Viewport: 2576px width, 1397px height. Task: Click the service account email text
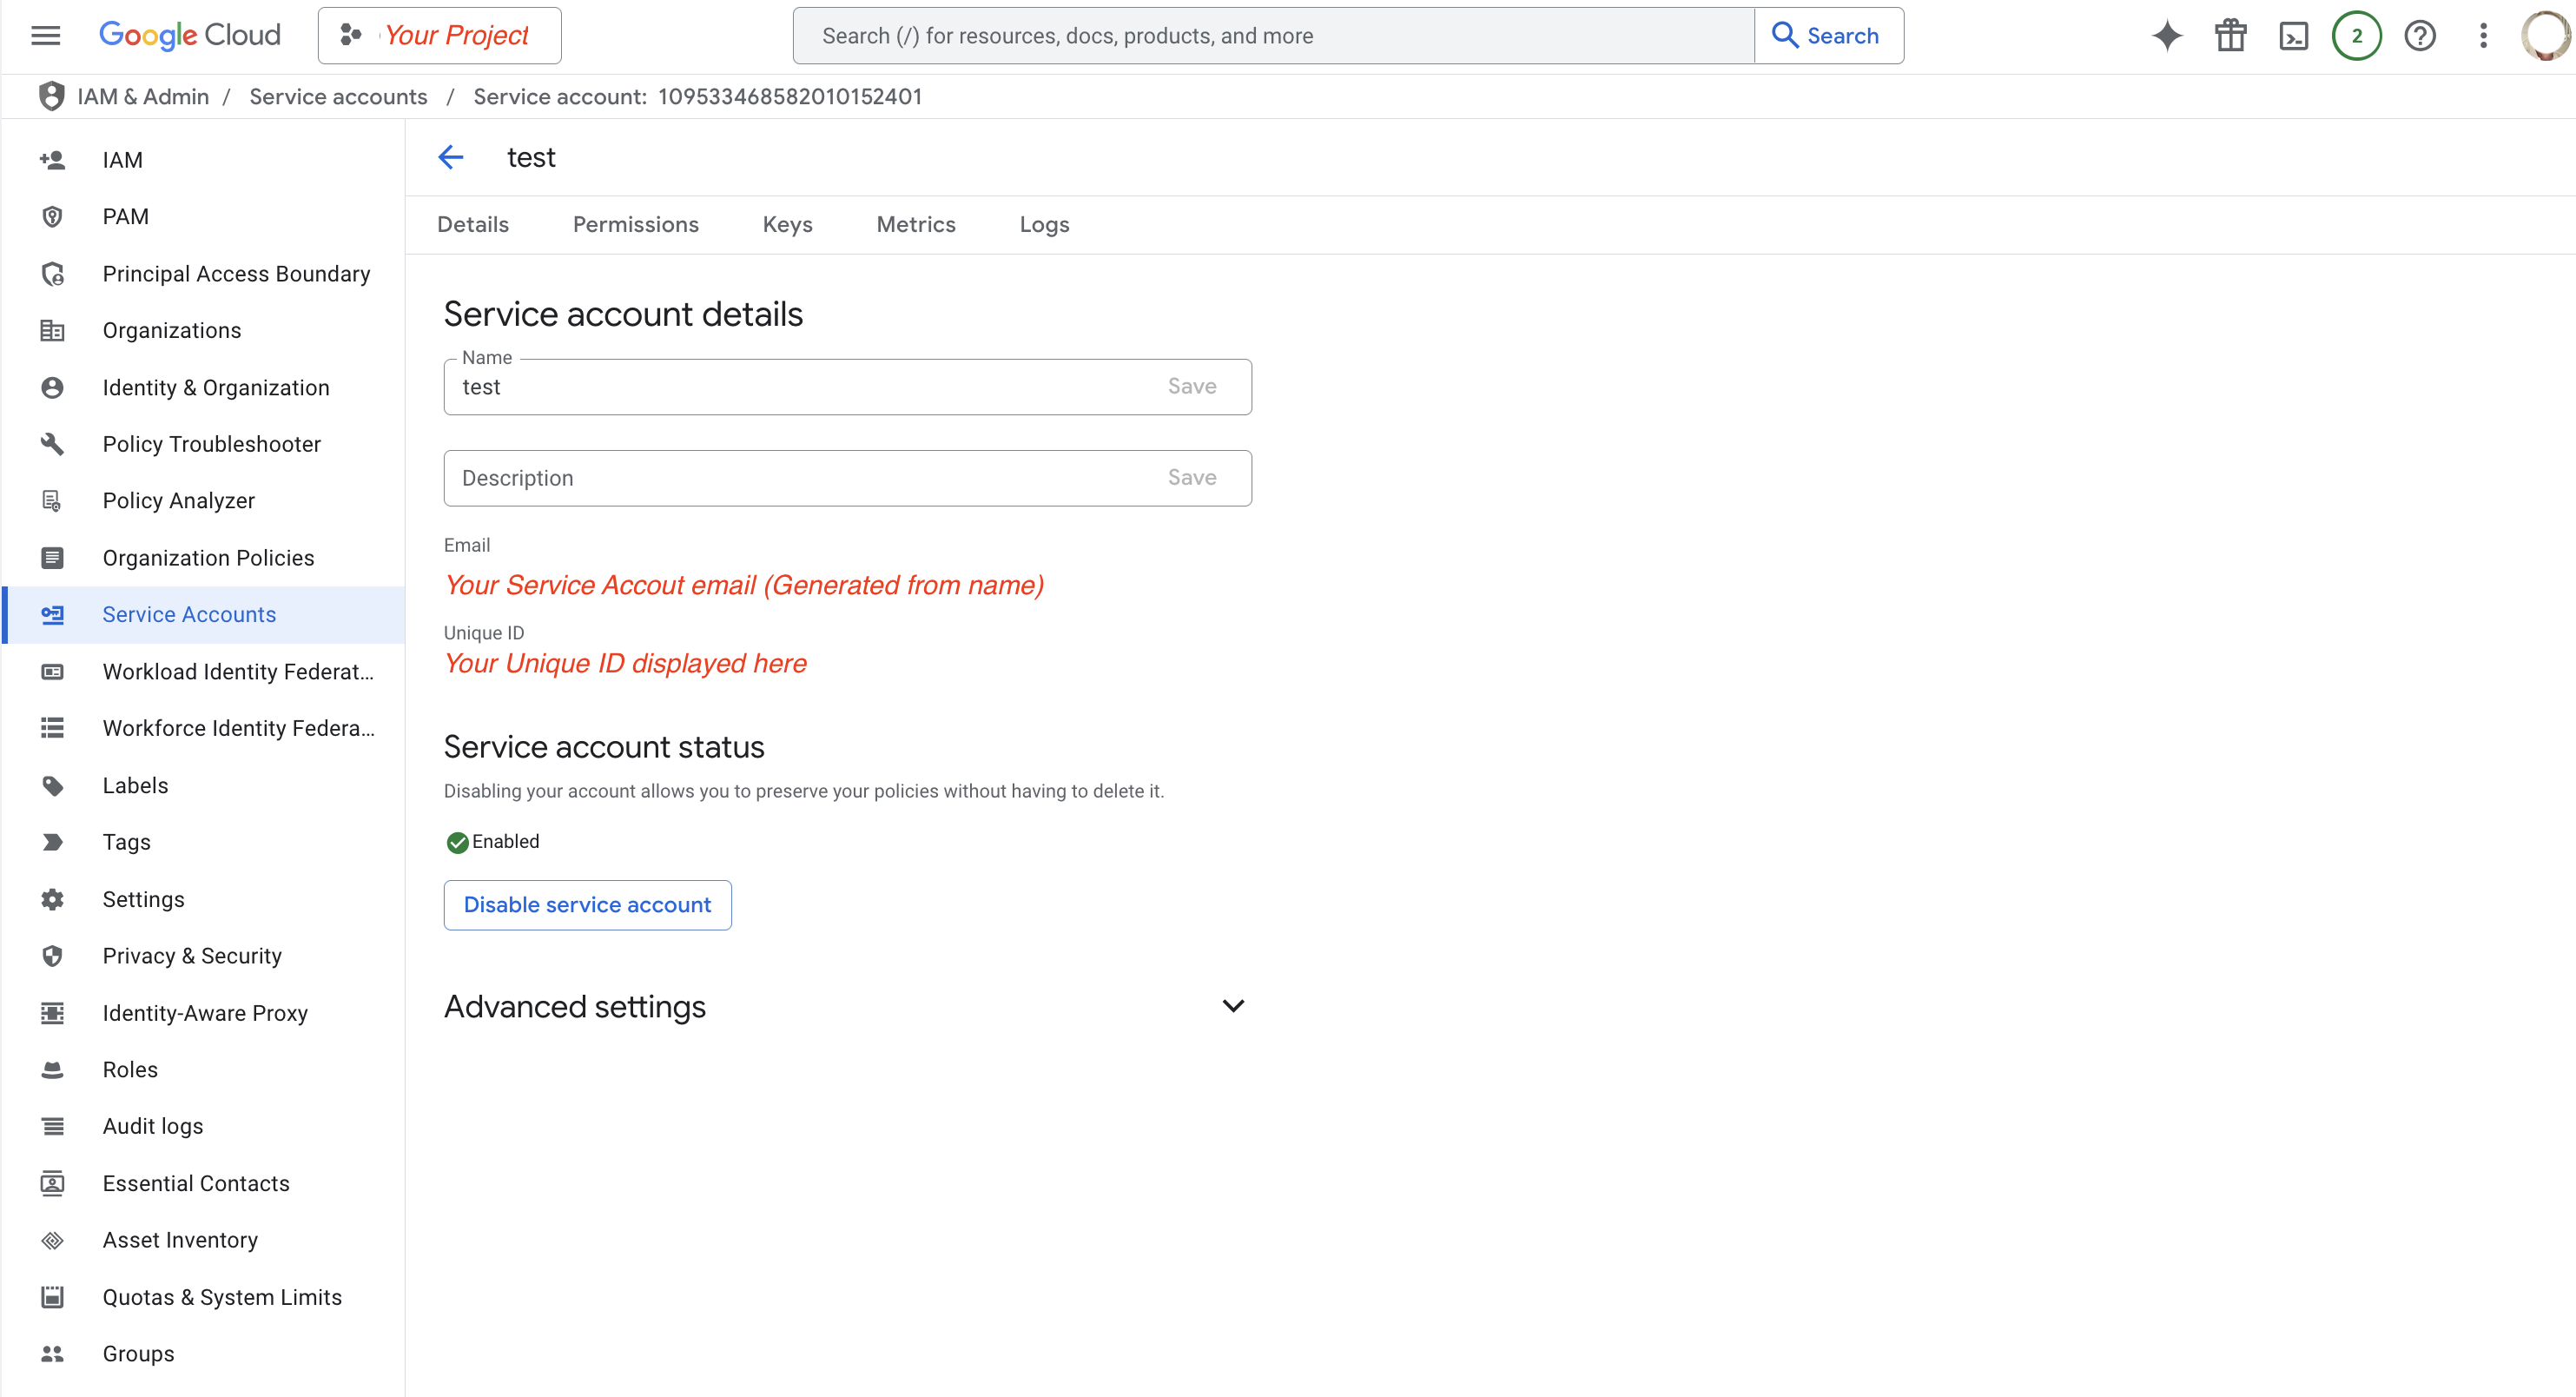point(743,585)
